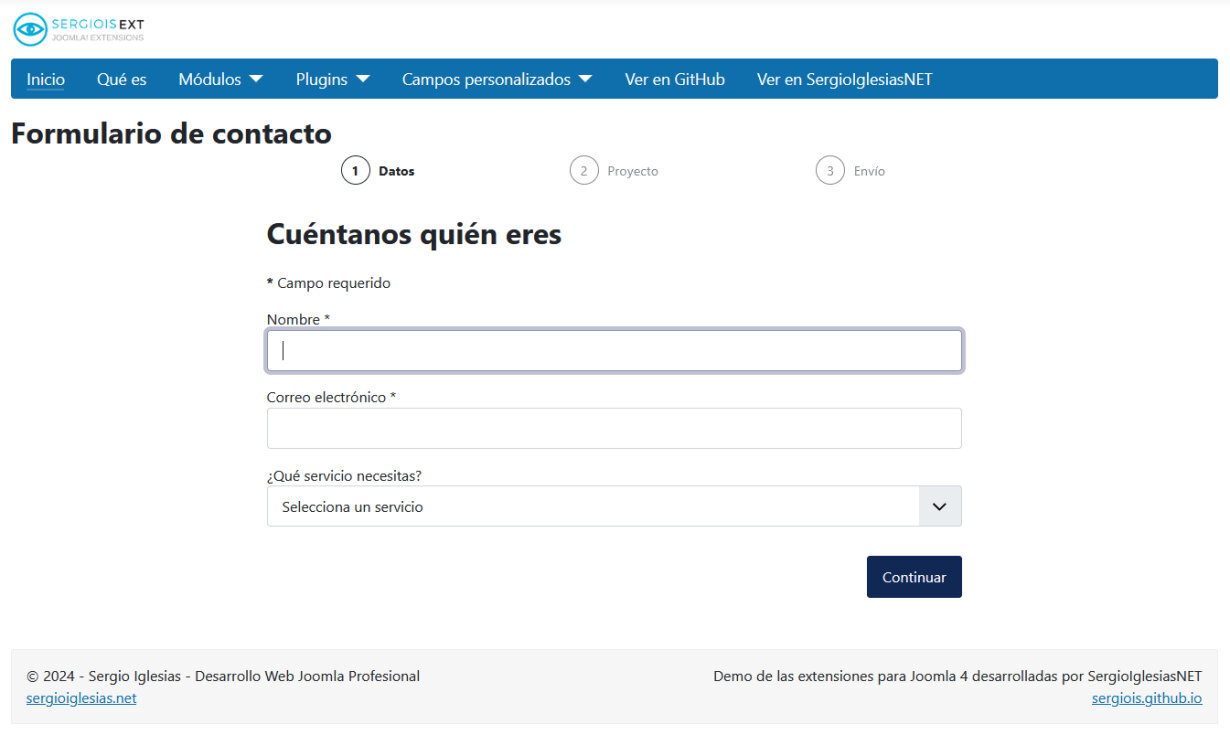Click the Correo electrónico input field
Screen dimensions: 1230x735
coord(614,428)
